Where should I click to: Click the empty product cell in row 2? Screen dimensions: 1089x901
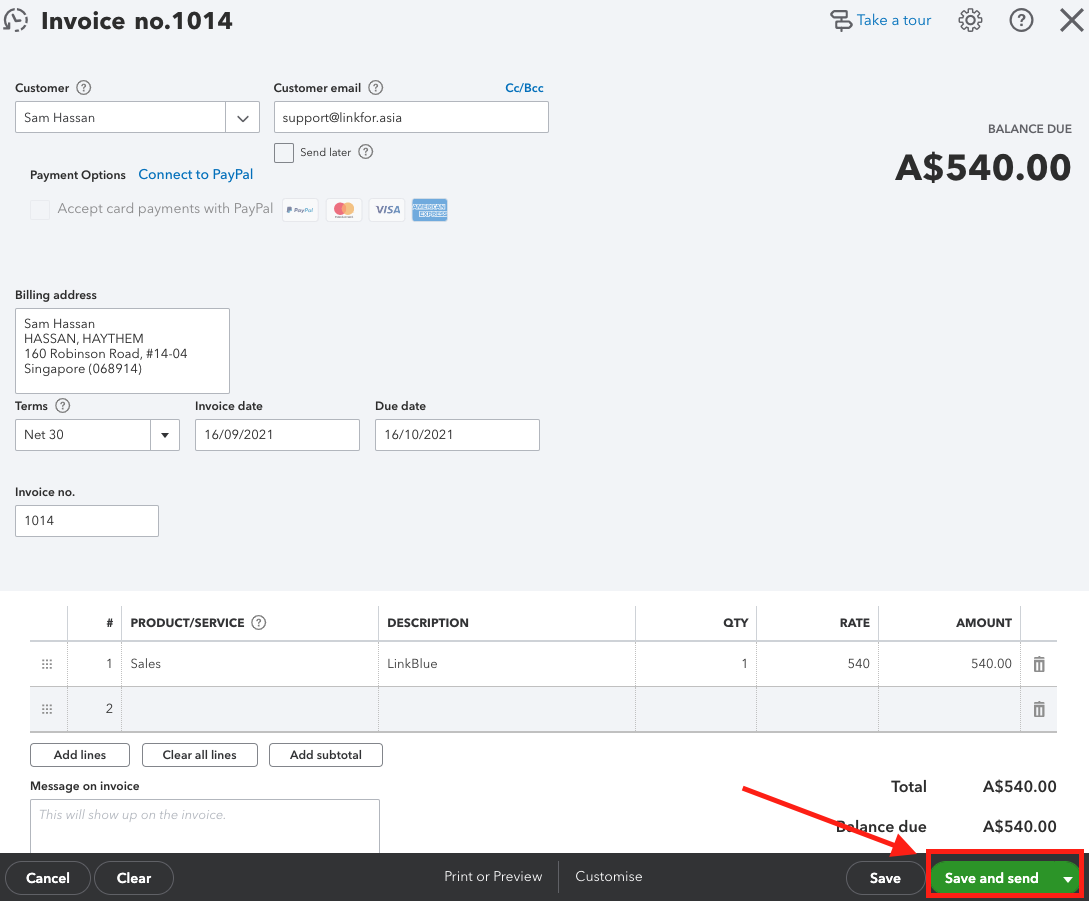(x=250, y=709)
